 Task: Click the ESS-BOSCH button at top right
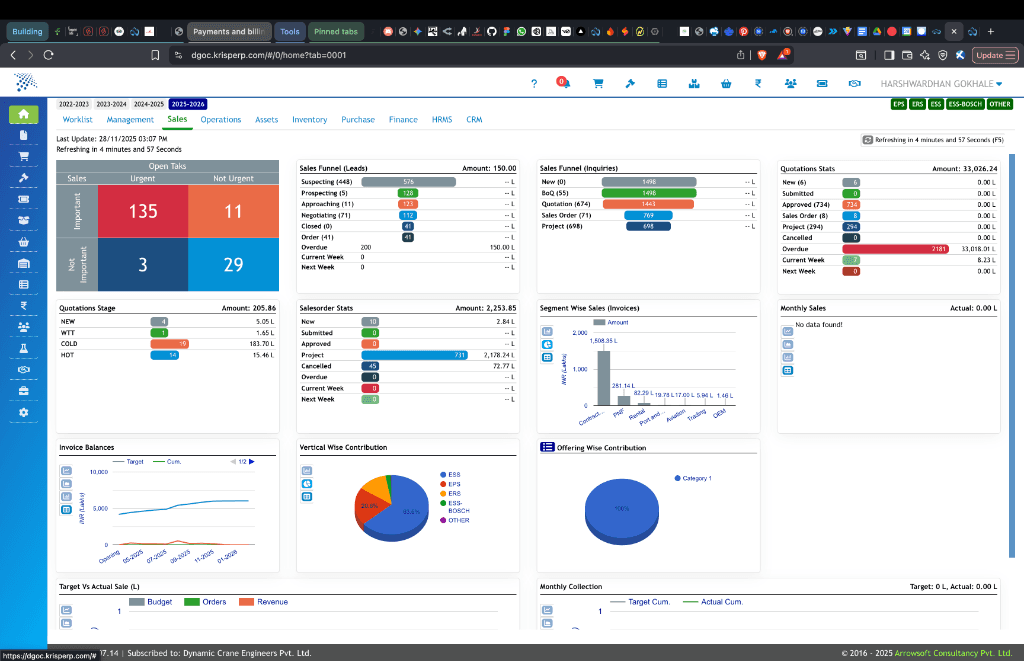point(965,103)
